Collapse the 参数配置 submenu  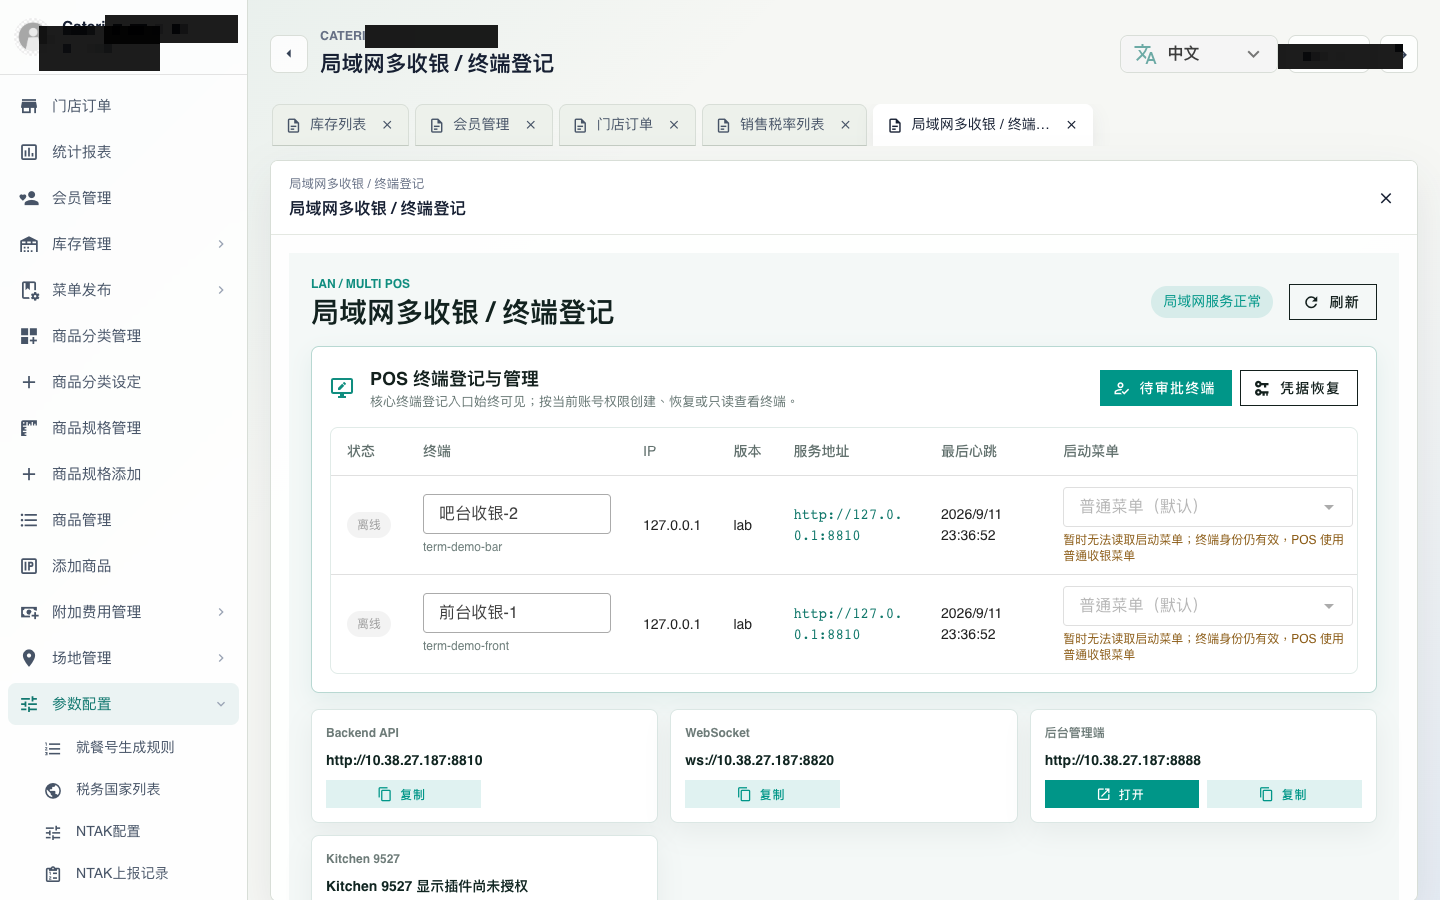[221, 704]
